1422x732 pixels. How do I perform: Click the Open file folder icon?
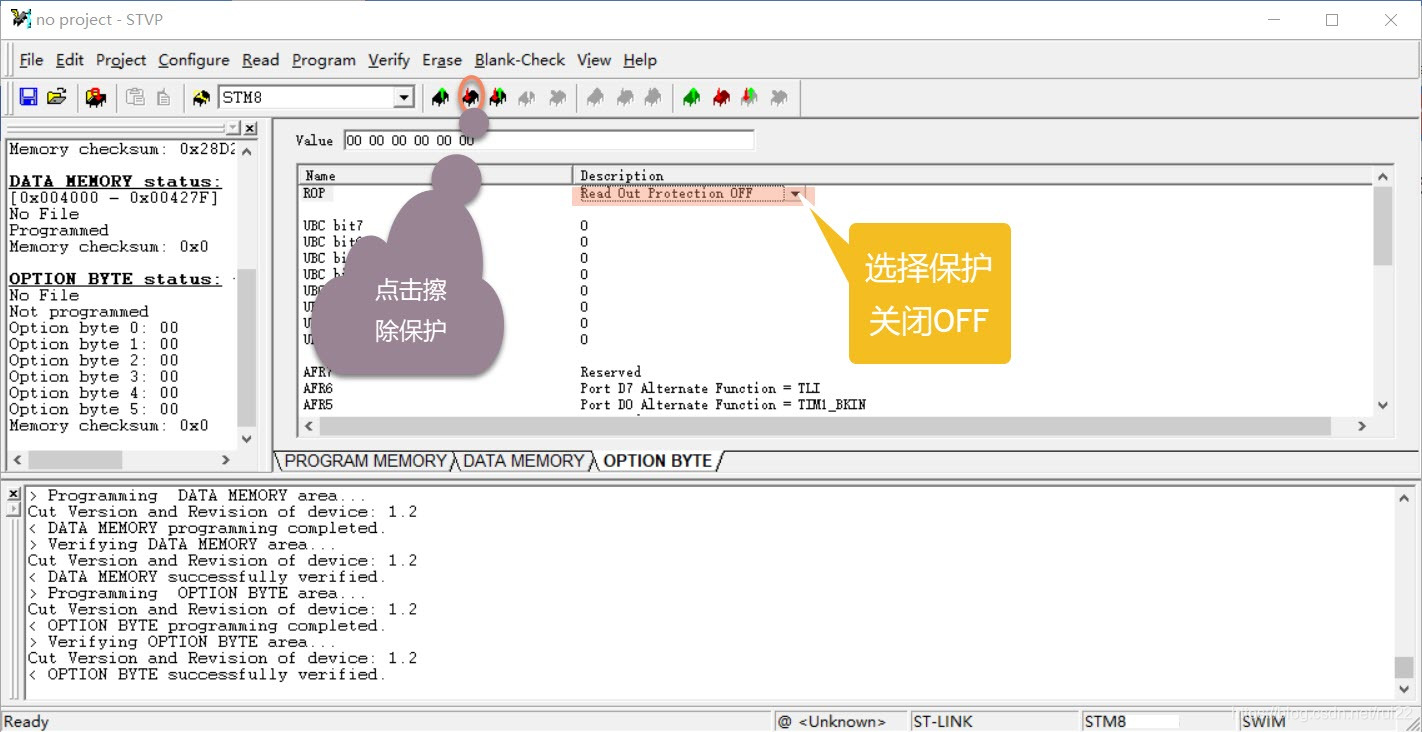[x=57, y=97]
